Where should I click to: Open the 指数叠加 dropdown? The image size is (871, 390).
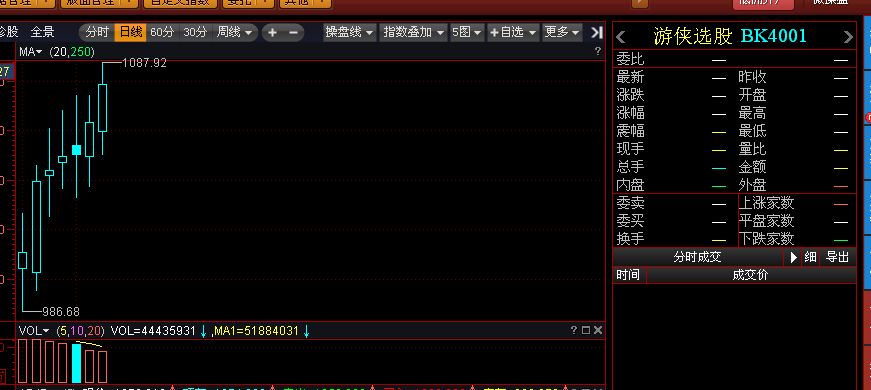coord(414,32)
